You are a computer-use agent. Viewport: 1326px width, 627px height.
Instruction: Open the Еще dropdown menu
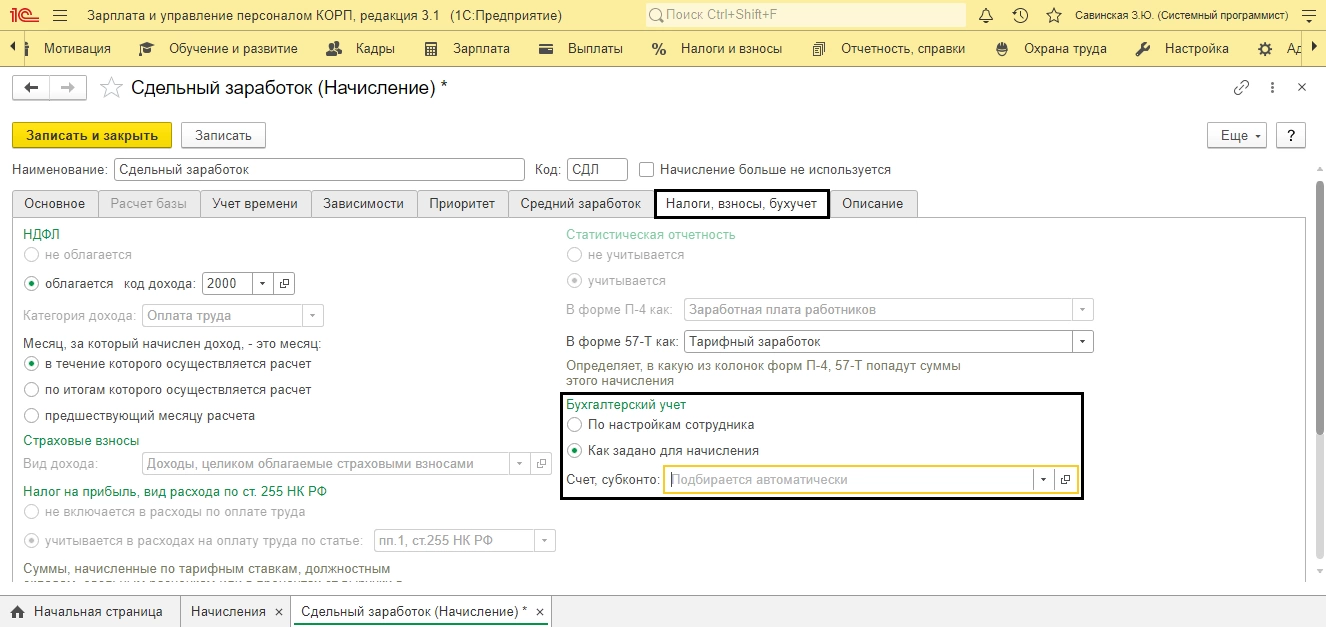[x=1237, y=135]
